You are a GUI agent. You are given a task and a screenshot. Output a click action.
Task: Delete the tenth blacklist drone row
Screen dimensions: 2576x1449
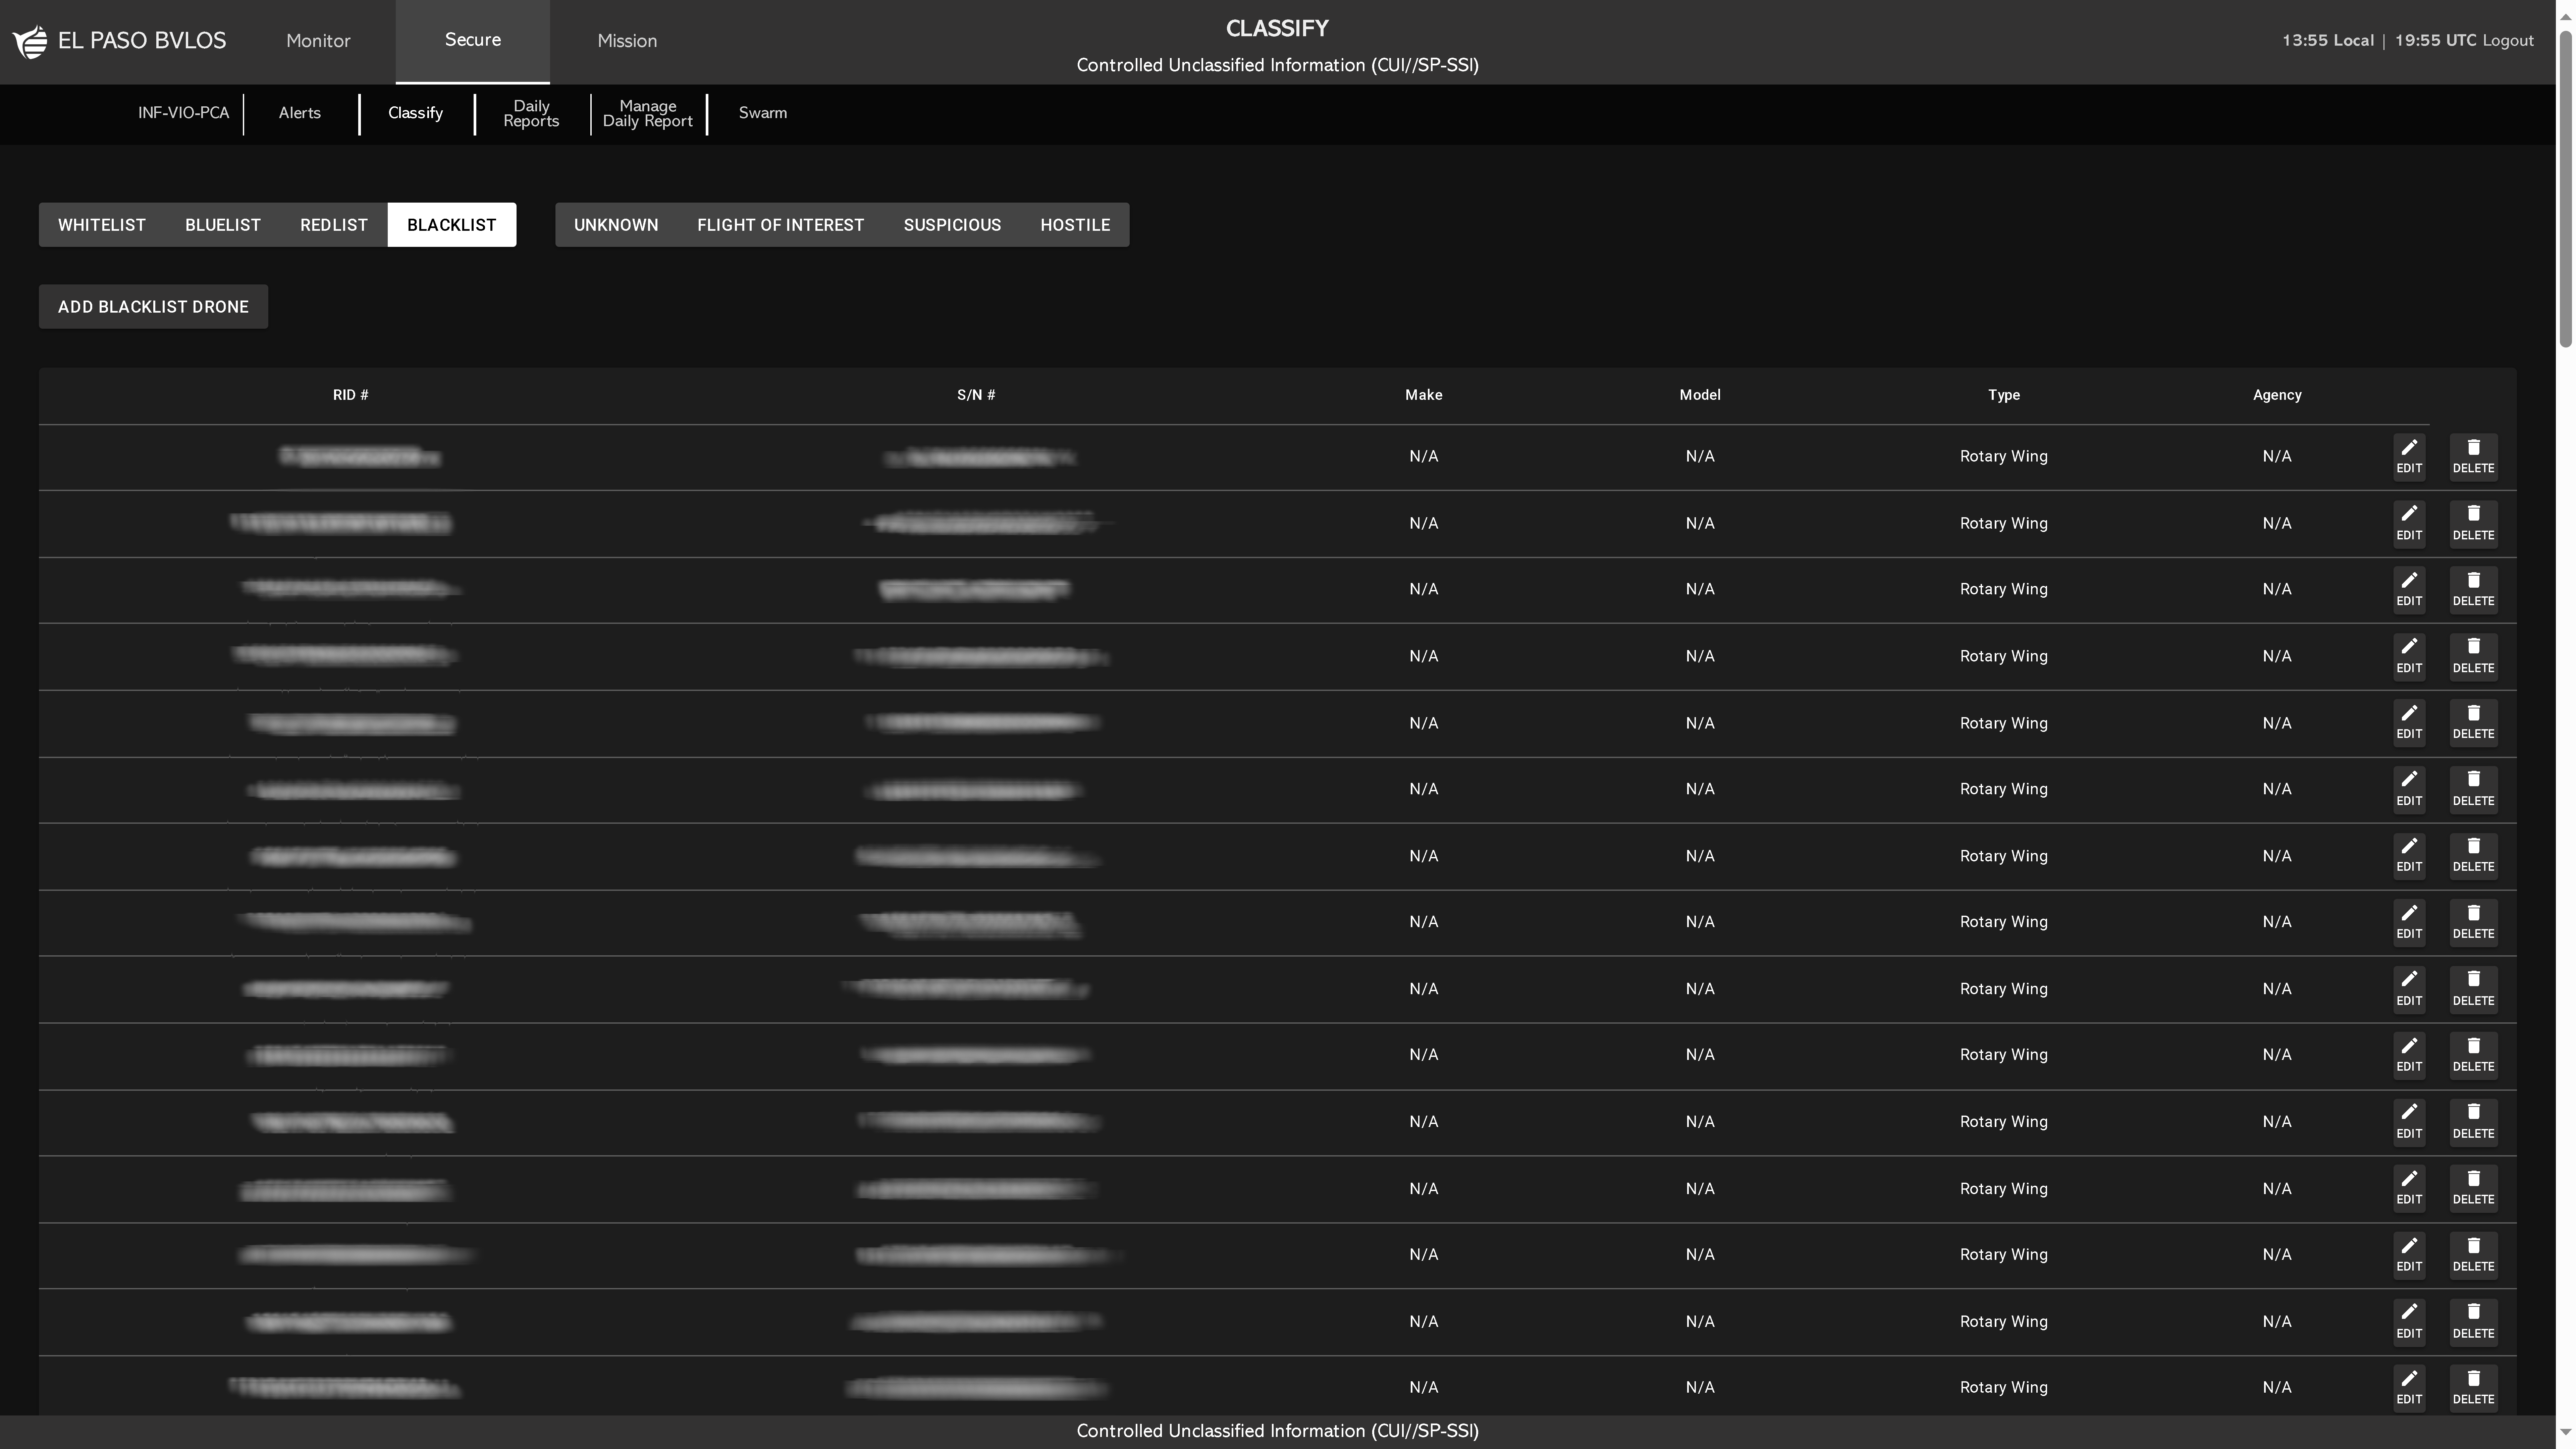coord(2473,1056)
